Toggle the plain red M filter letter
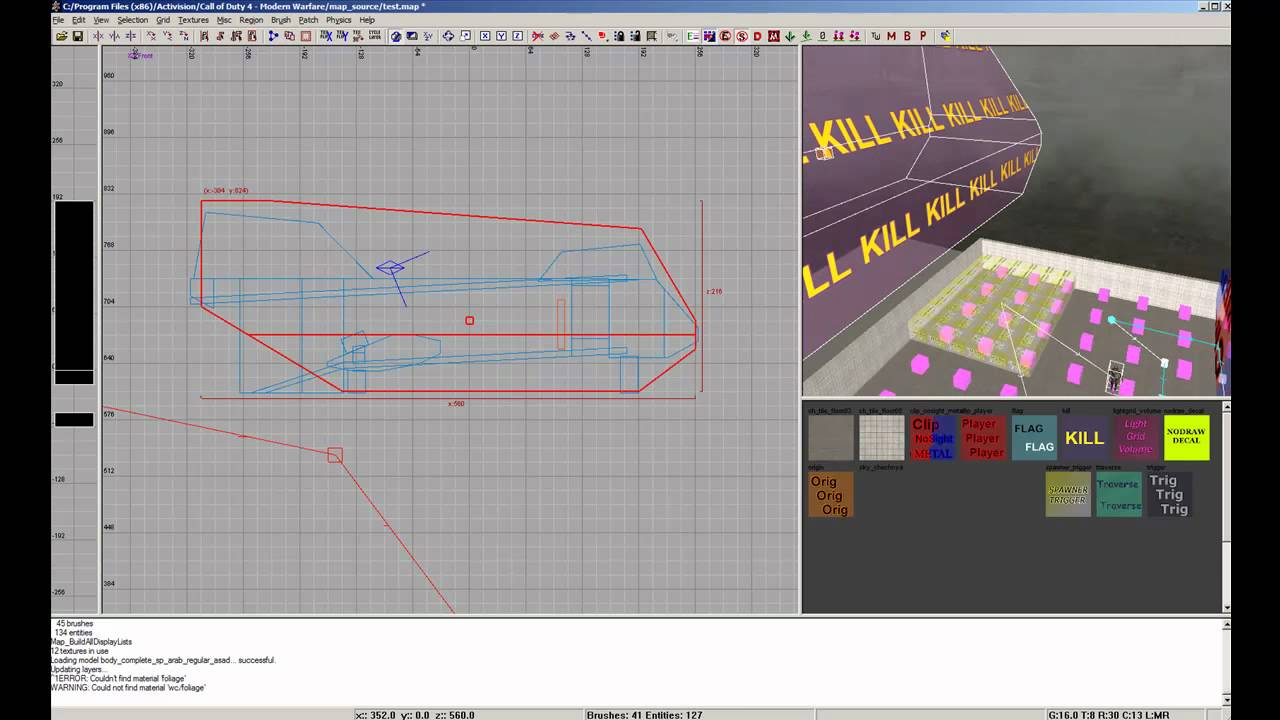This screenshot has width=1280, height=720. click(891, 36)
